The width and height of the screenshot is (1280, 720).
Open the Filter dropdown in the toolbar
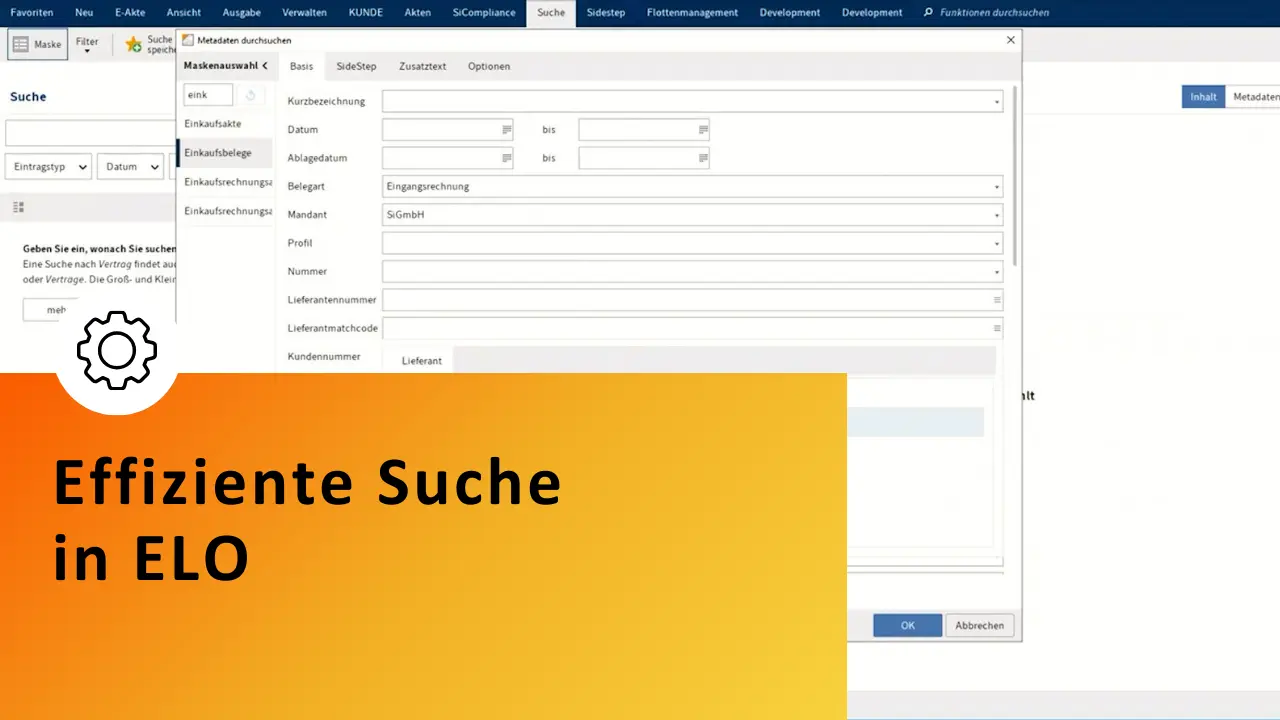[87, 44]
